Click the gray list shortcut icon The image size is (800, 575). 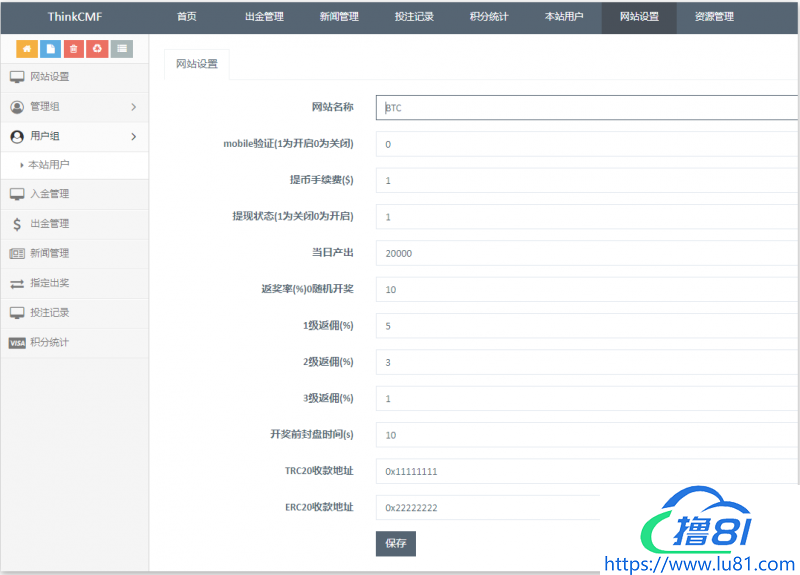[x=121, y=48]
